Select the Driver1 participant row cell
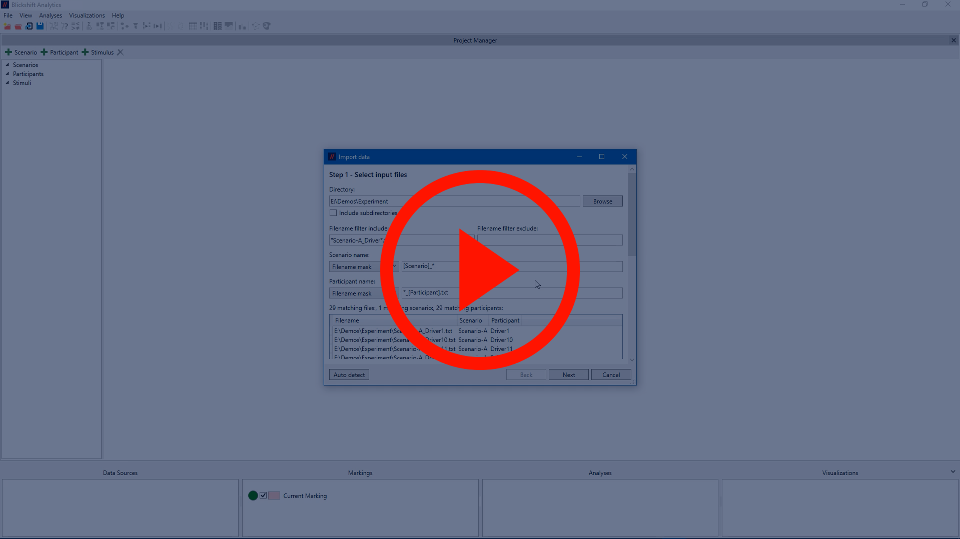 [x=500, y=331]
